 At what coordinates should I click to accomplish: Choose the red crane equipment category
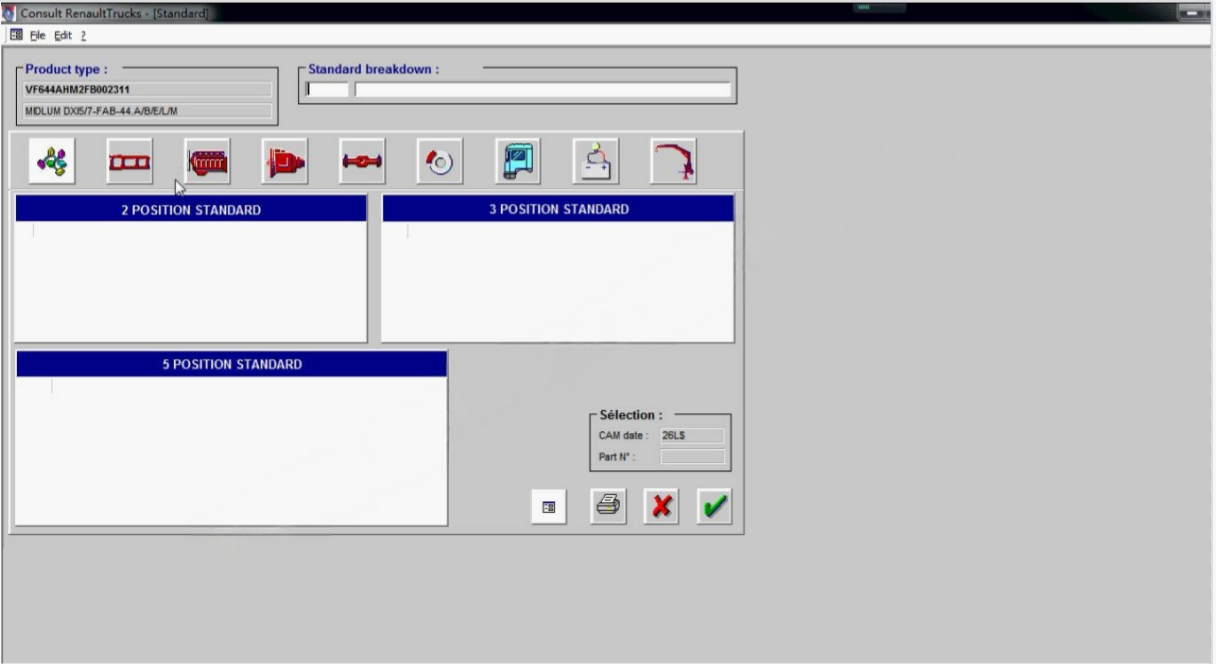(x=673, y=162)
